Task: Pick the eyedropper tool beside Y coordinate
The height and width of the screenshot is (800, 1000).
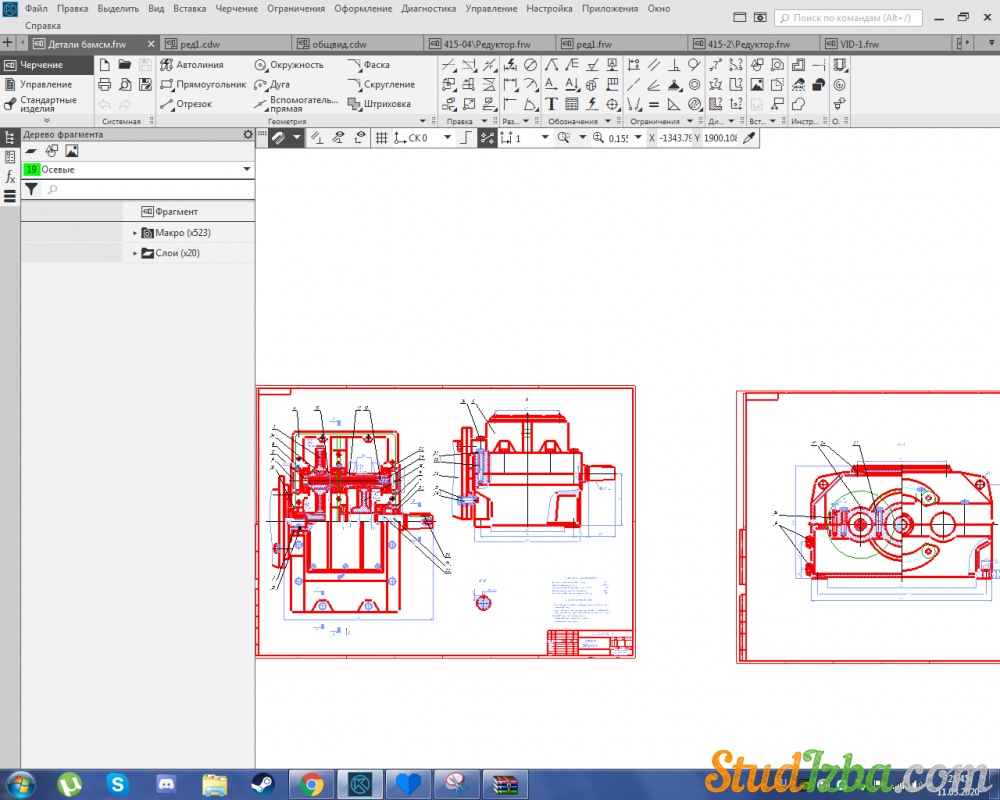Action: click(x=747, y=138)
